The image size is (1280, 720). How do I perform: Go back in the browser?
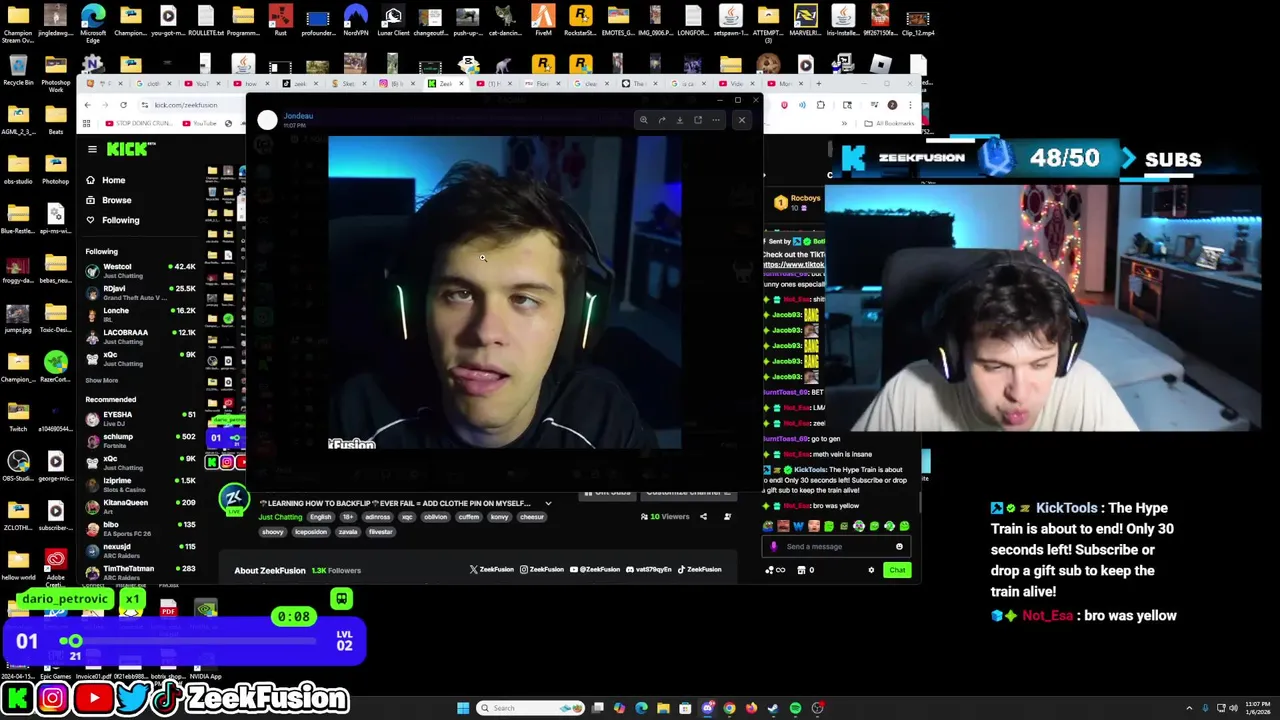[87, 105]
